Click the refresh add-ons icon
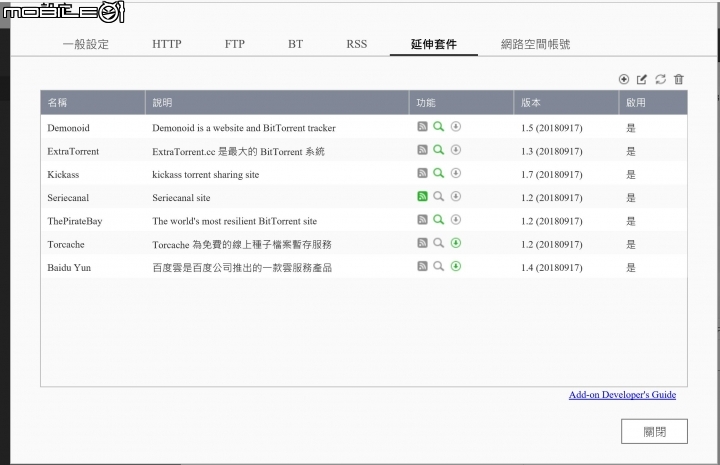Screen dimensions: 720x465 point(660,79)
